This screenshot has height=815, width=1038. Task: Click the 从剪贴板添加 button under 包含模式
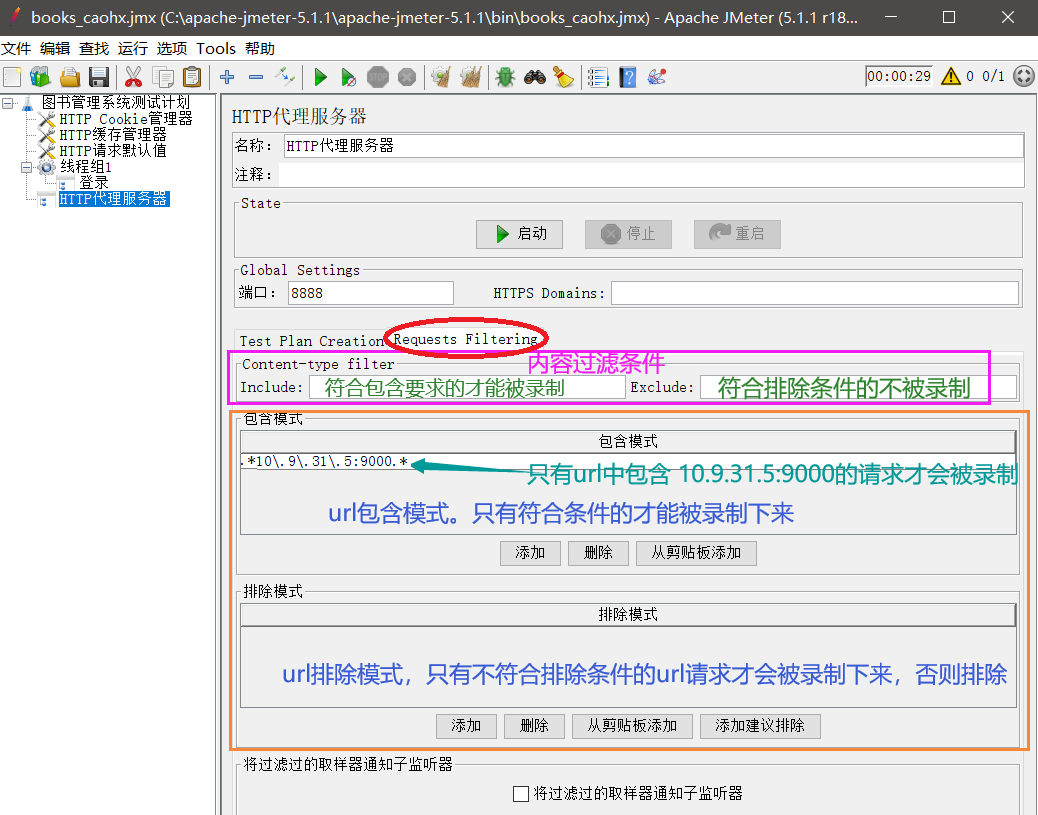click(695, 552)
